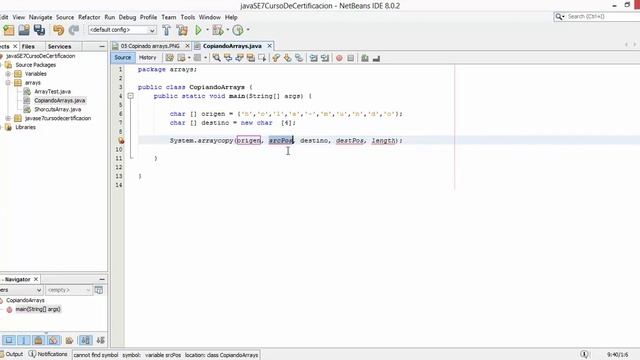The width and height of the screenshot is (640, 360).
Task: Open the Search field magnifier dropdown
Action: click(560, 17)
